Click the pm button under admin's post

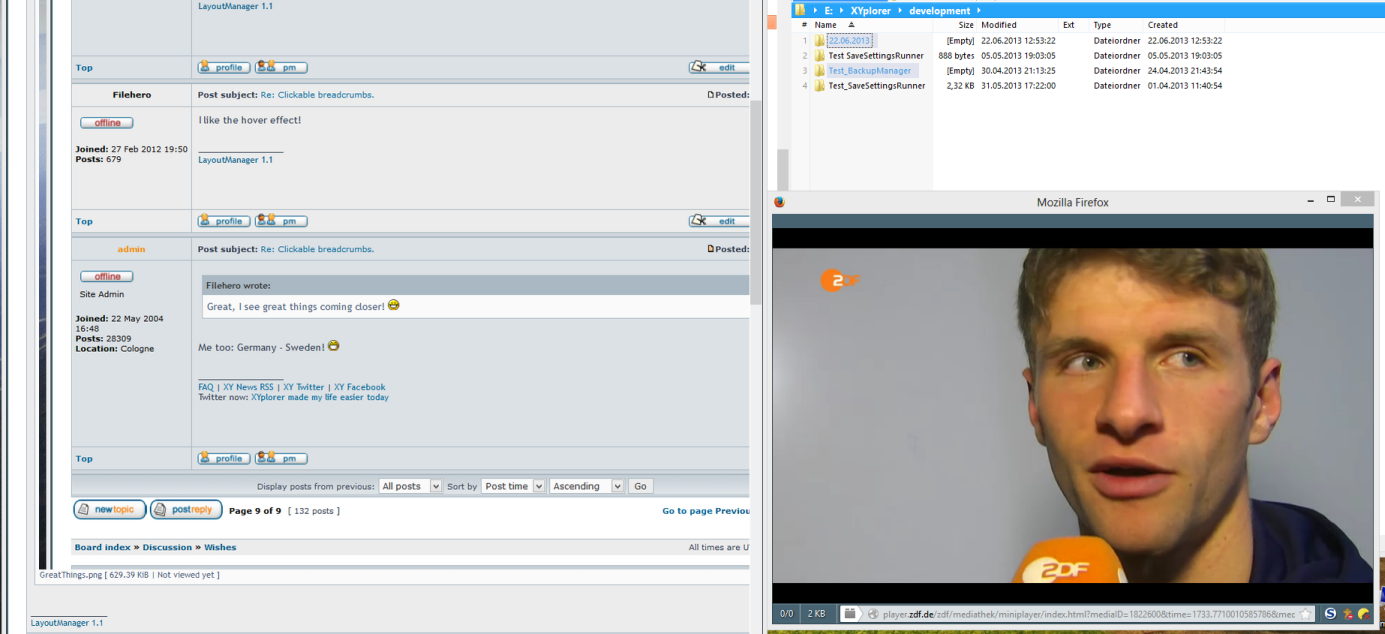[281, 458]
